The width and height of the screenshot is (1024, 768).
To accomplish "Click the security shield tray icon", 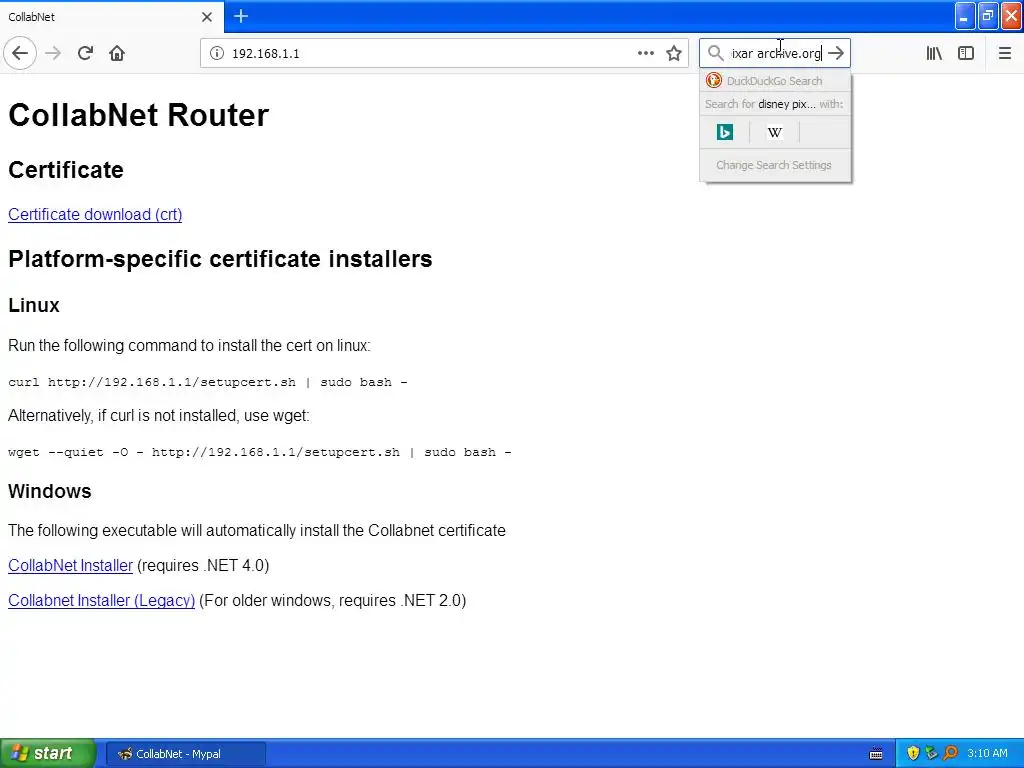I will (913, 753).
